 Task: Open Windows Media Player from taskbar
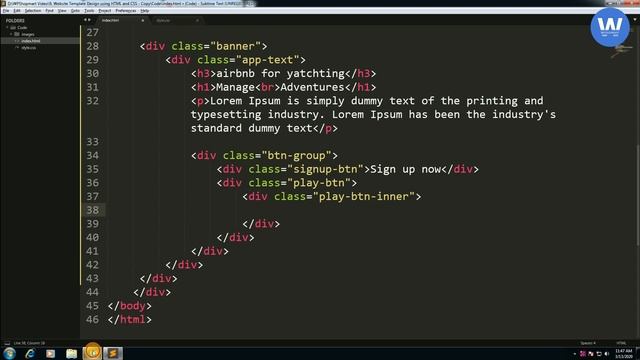pos(51,353)
